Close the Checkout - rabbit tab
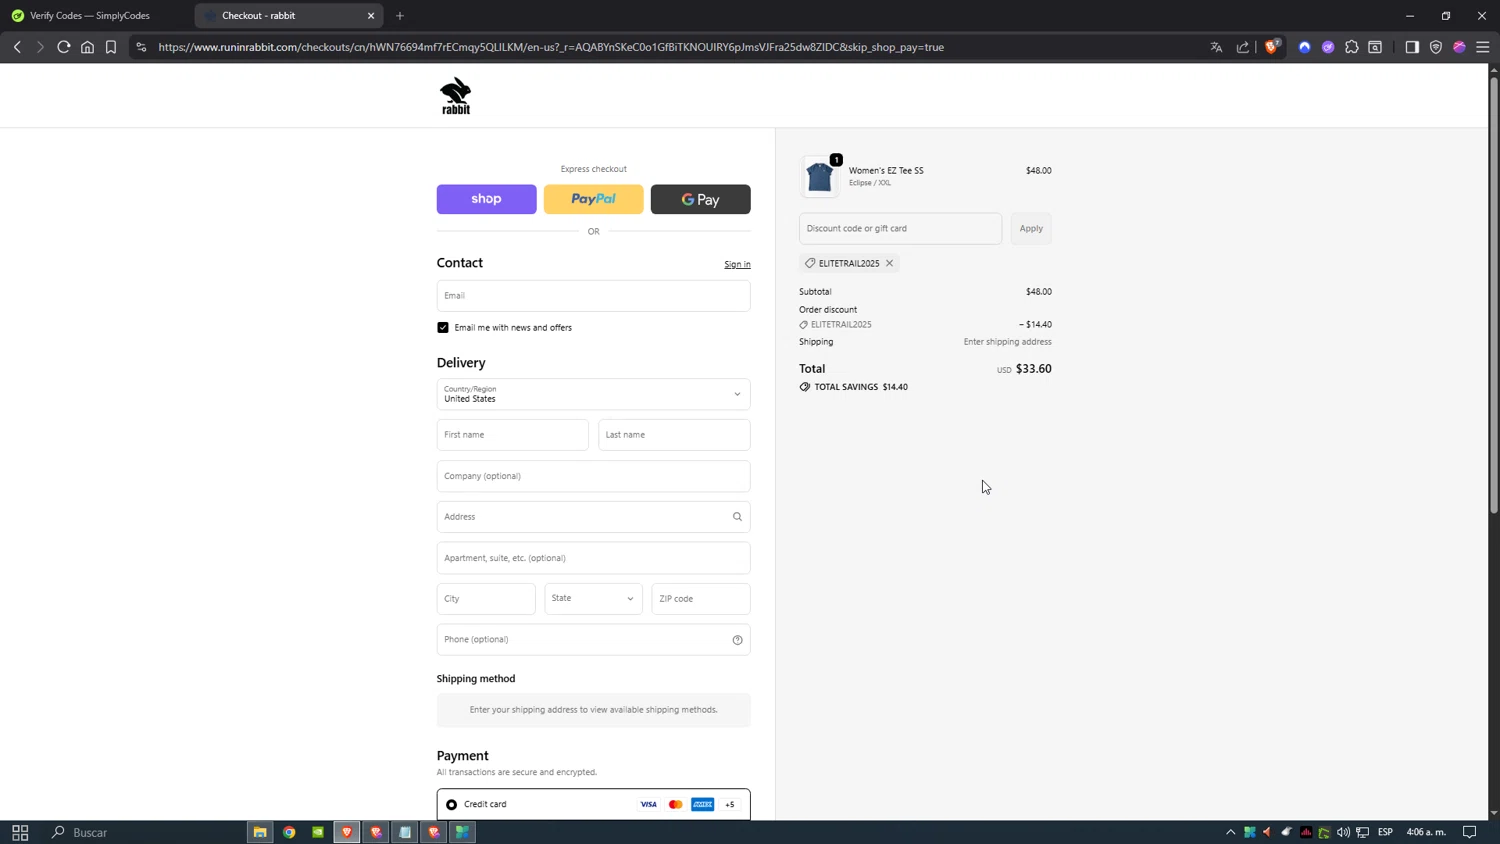Image resolution: width=1500 pixels, height=844 pixels. click(371, 16)
